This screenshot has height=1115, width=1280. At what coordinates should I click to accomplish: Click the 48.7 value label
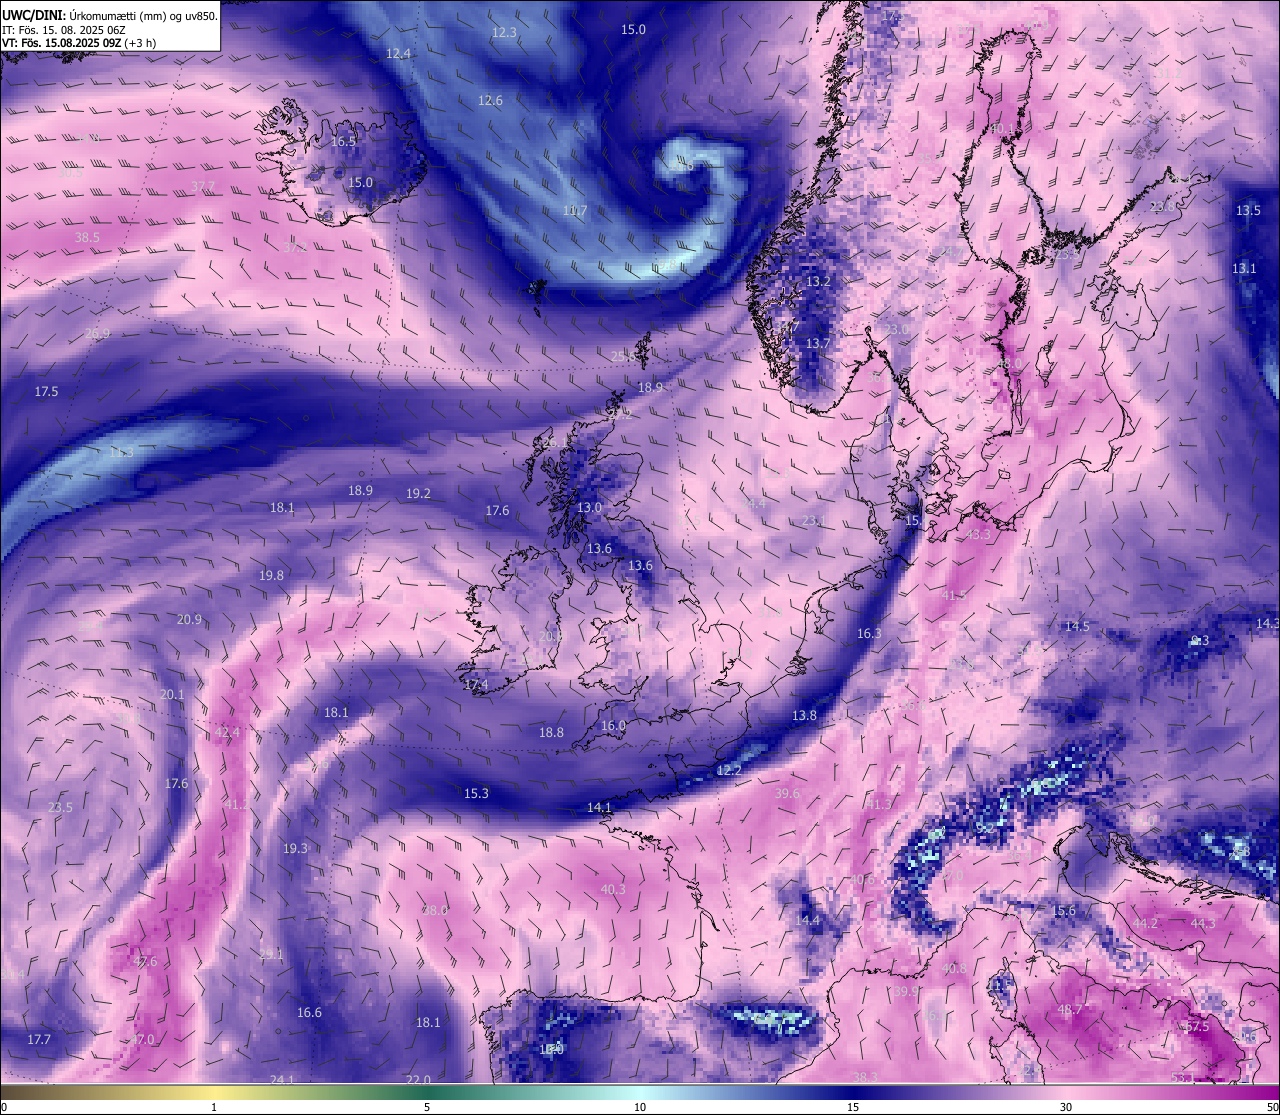click(1070, 1009)
